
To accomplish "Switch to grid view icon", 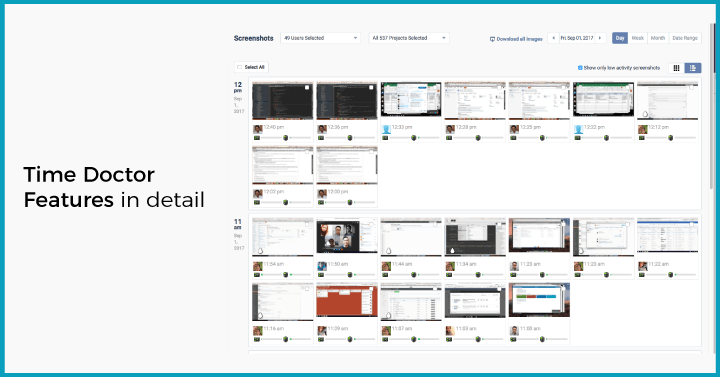I will coord(676,68).
